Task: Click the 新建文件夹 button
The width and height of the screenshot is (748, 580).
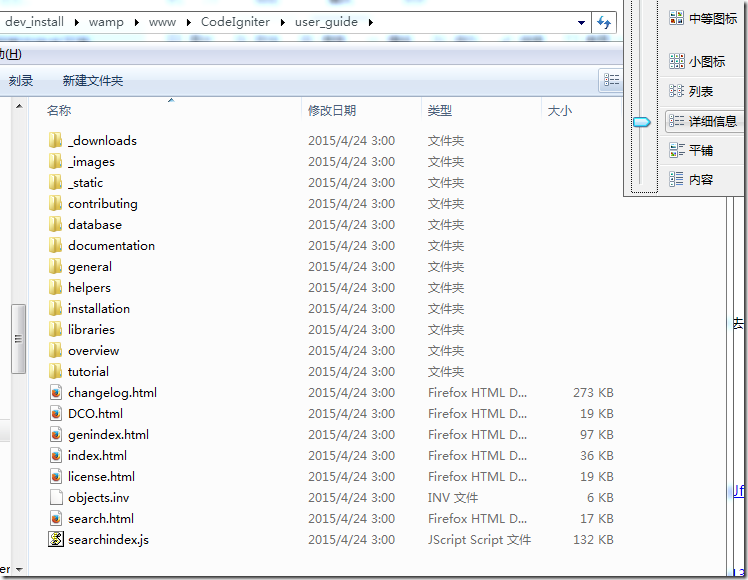Action: (x=93, y=81)
